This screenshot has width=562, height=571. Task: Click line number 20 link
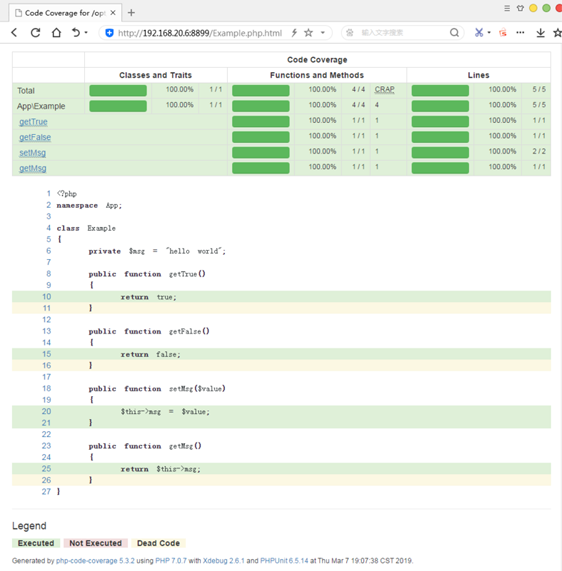46,411
